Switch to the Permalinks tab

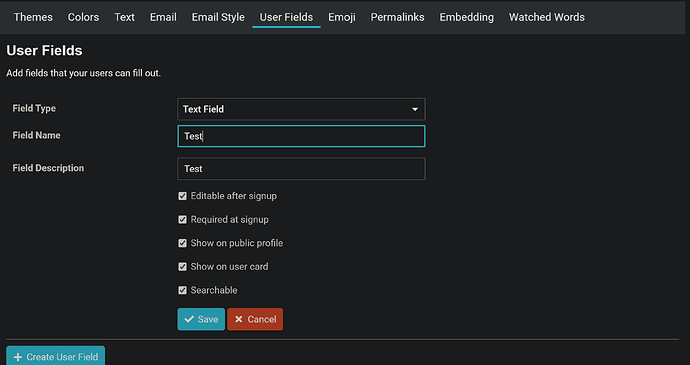[397, 17]
